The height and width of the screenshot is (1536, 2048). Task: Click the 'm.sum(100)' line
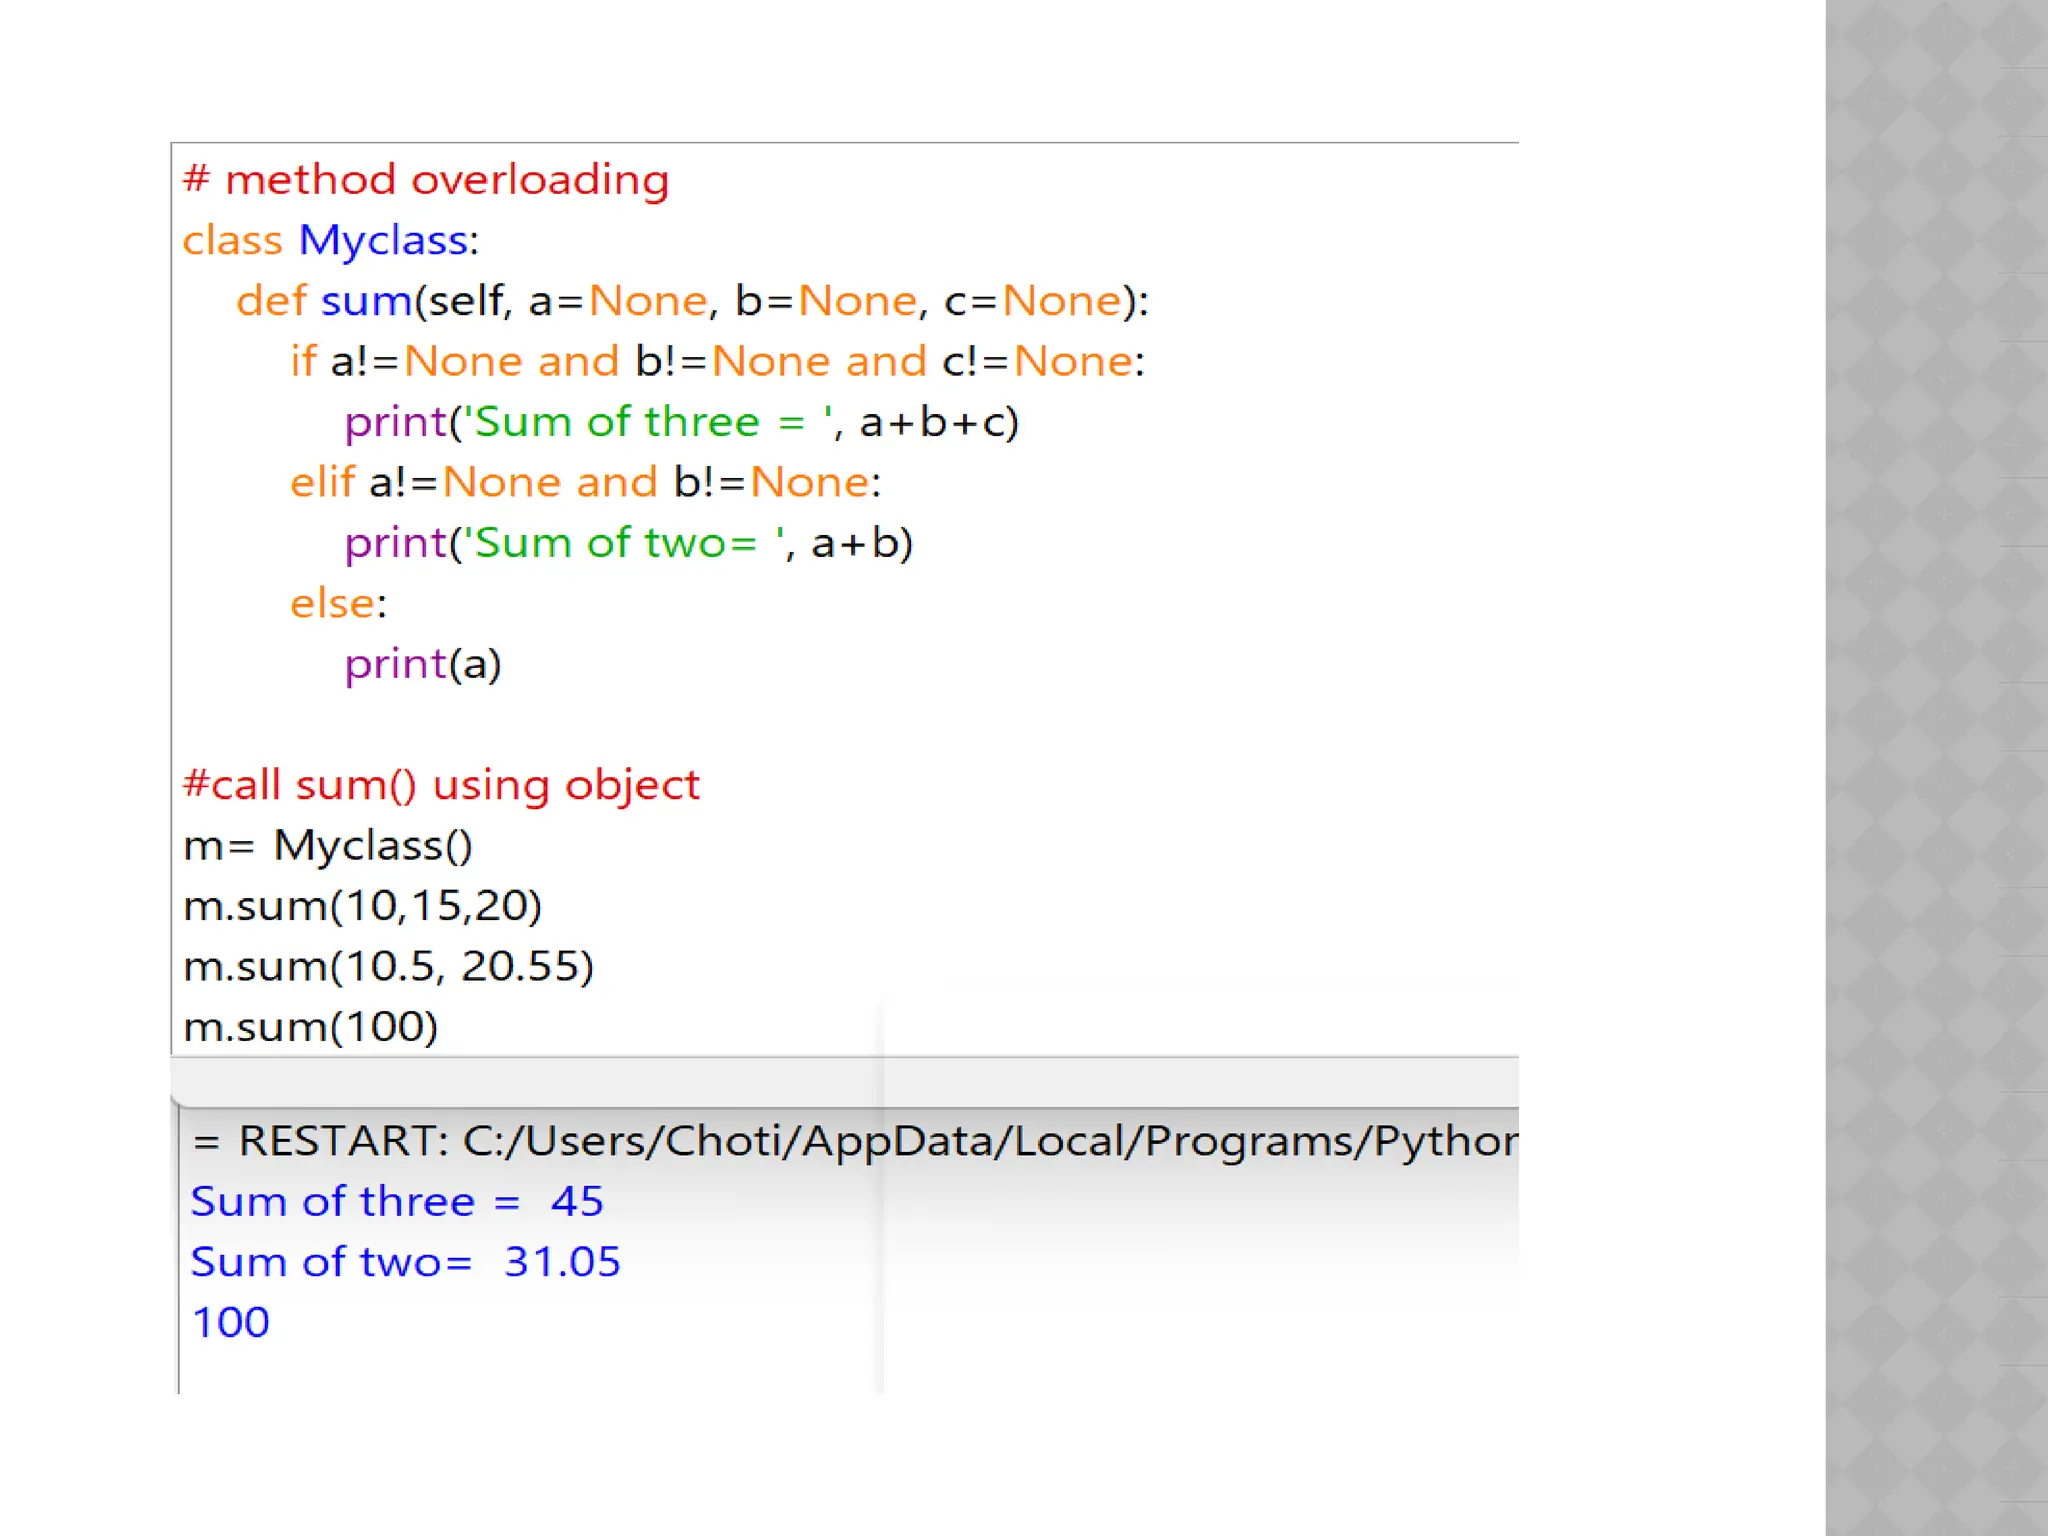(311, 1027)
